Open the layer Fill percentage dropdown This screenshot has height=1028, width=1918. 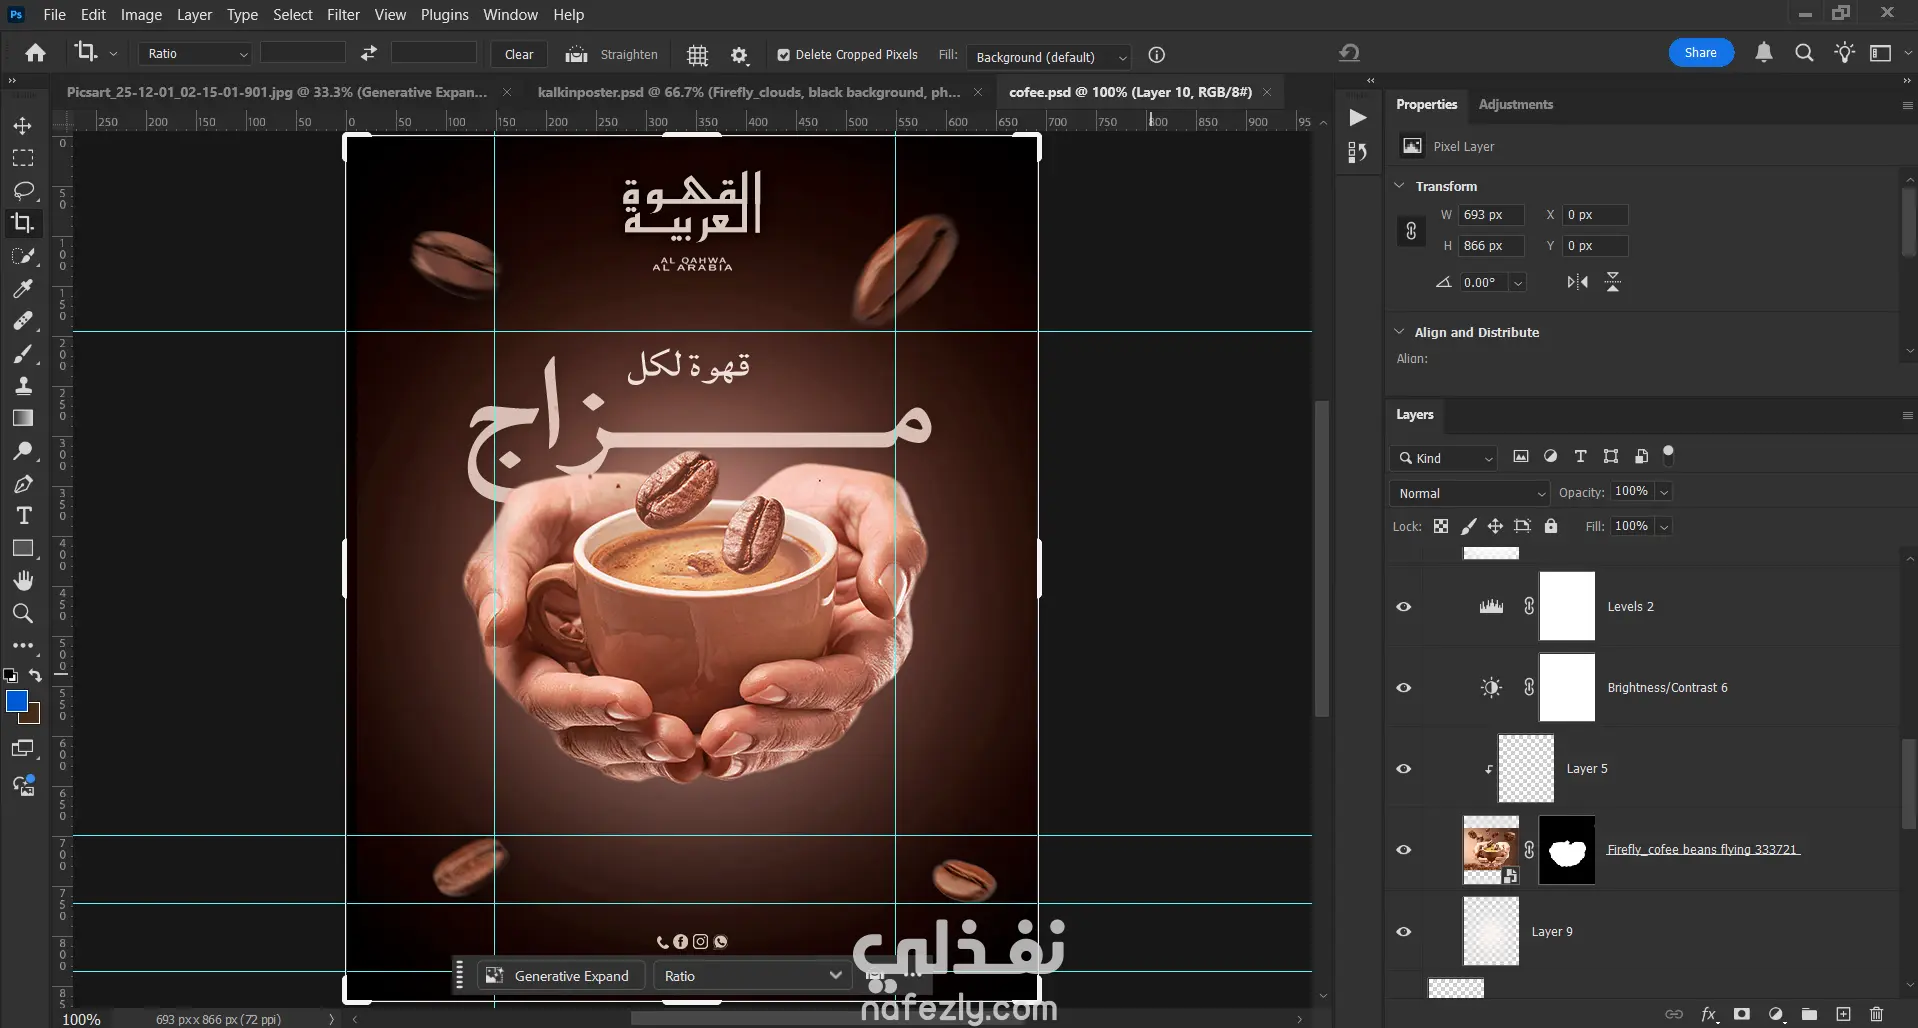[1664, 526]
